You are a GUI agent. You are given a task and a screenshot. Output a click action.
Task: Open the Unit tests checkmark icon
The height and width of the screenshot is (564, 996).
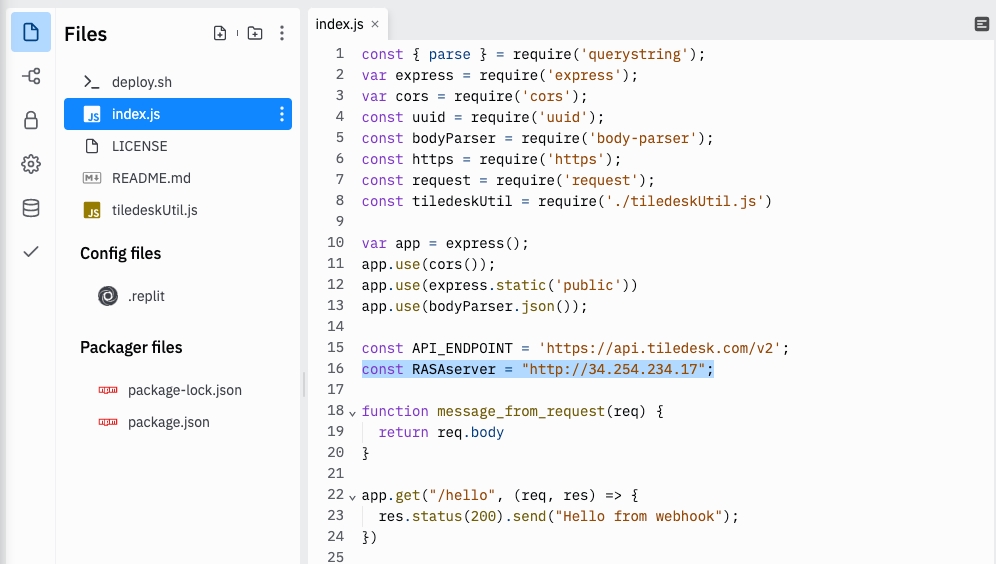click(x=30, y=252)
